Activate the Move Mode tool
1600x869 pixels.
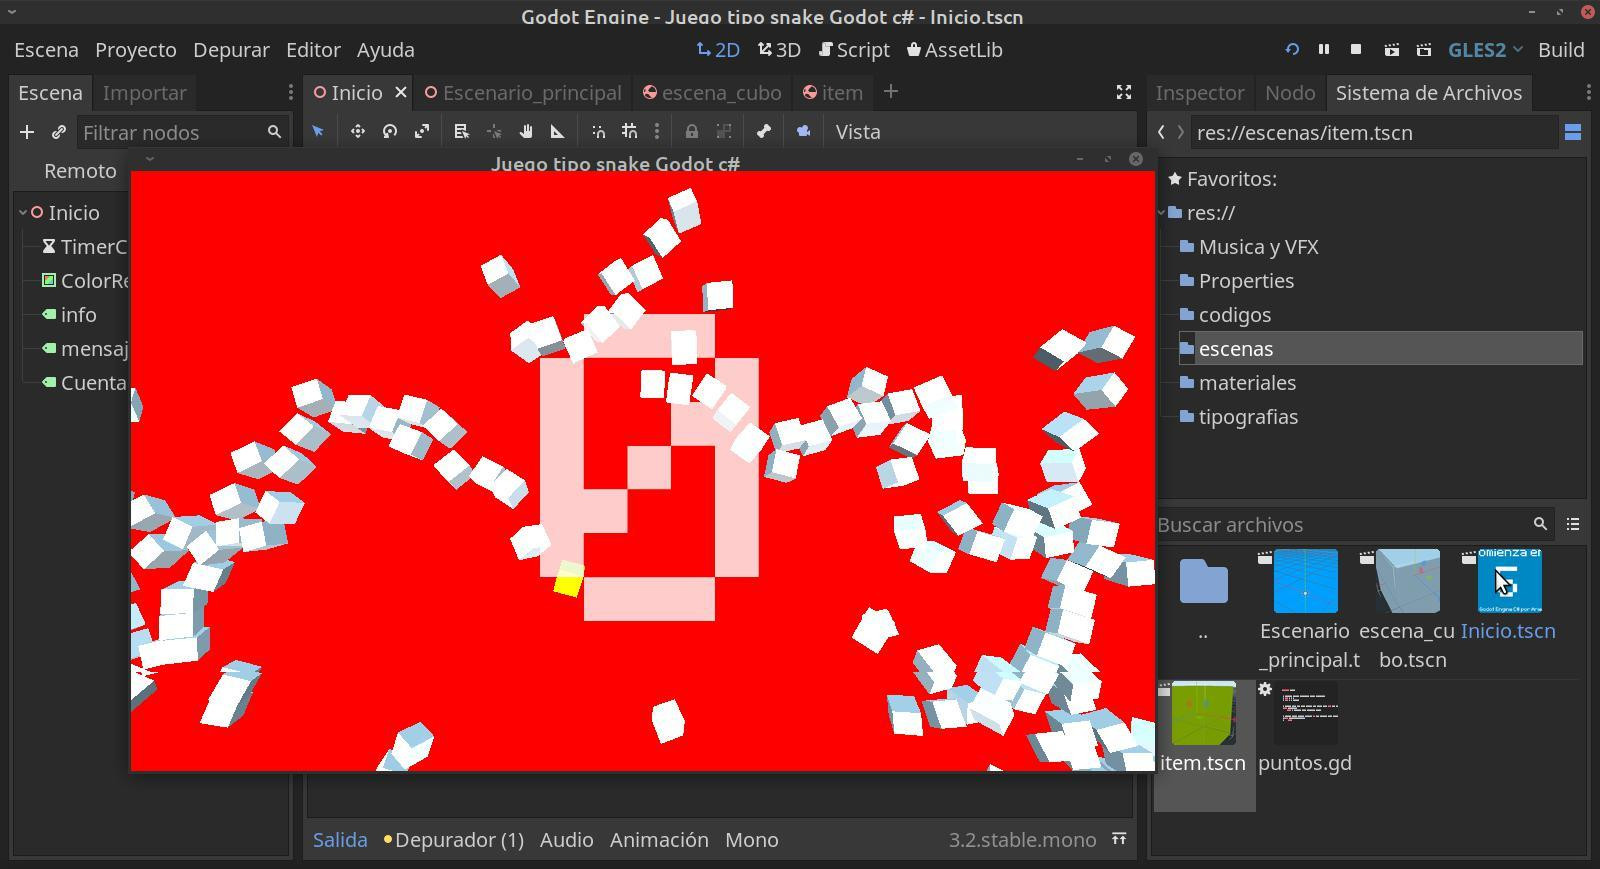pos(357,132)
